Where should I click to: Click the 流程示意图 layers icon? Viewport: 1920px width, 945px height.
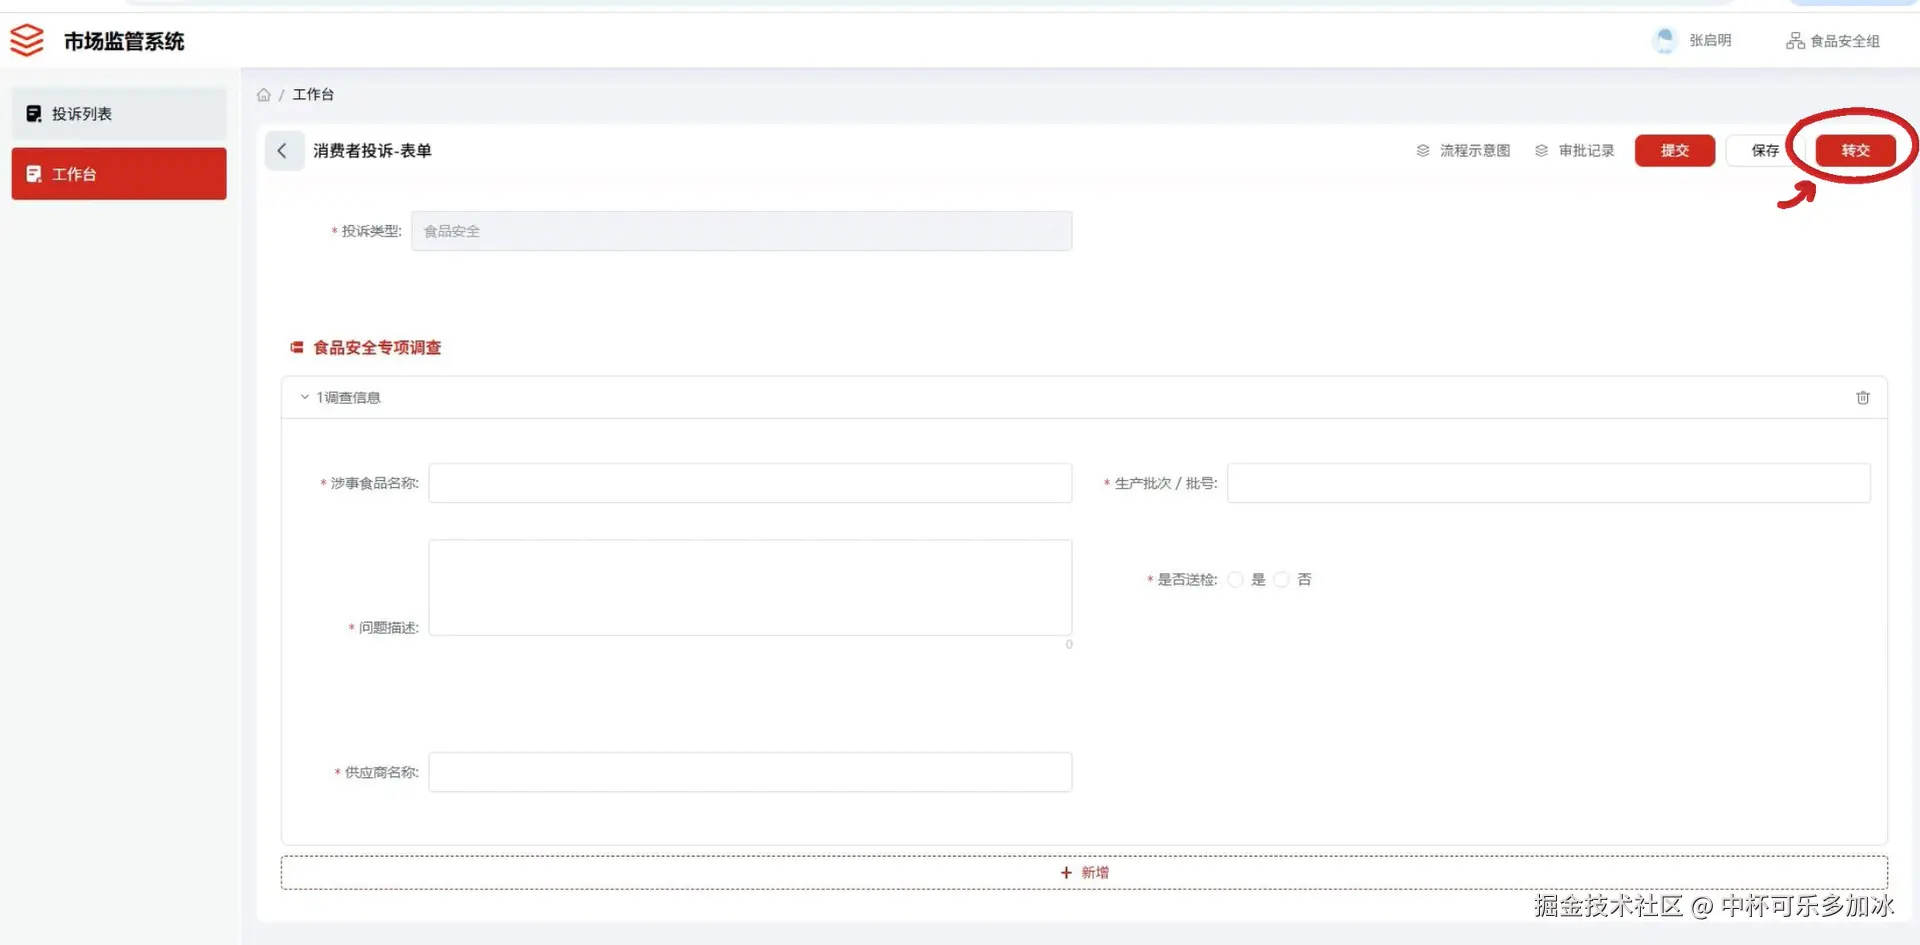pyautogui.click(x=1423, y=151)
